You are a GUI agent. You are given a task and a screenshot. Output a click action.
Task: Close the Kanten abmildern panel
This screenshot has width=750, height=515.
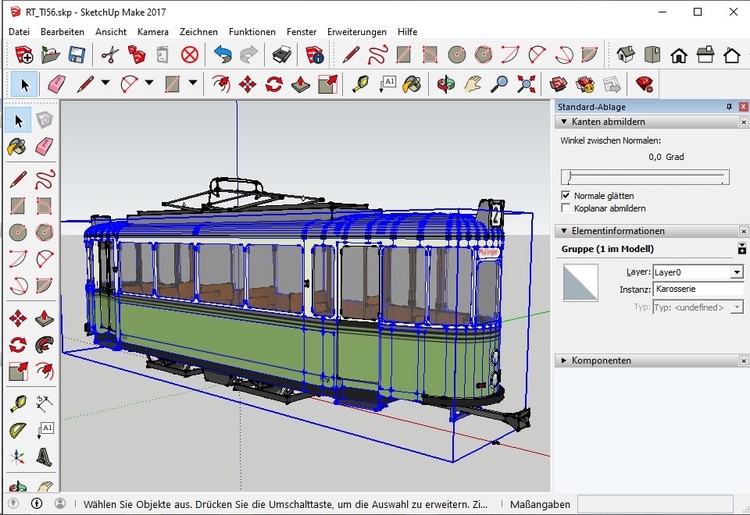743,122
